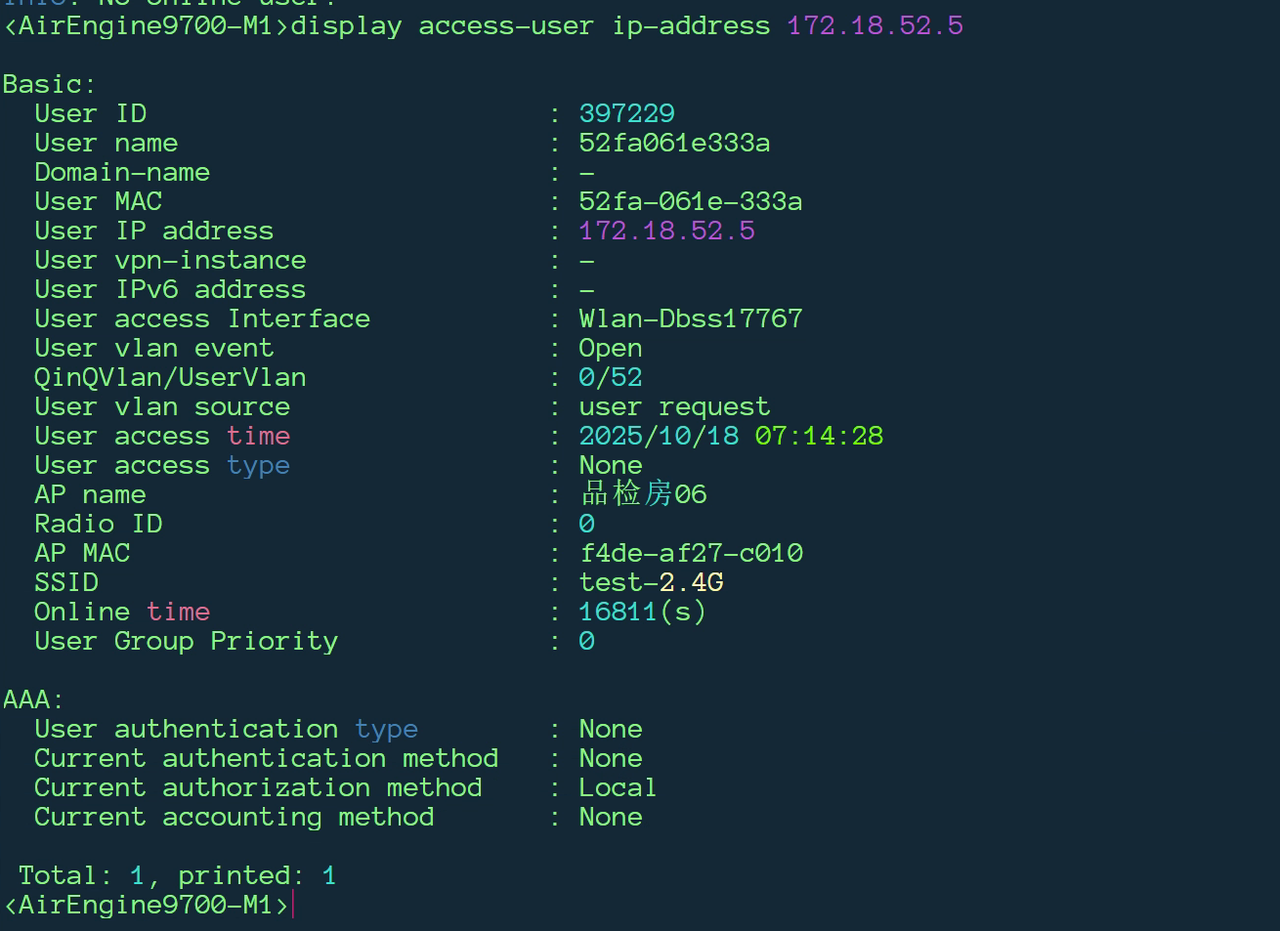This screenshot has height=931, width=1280.
Task: Click the IP address in the command line
Action: (875, 26)
